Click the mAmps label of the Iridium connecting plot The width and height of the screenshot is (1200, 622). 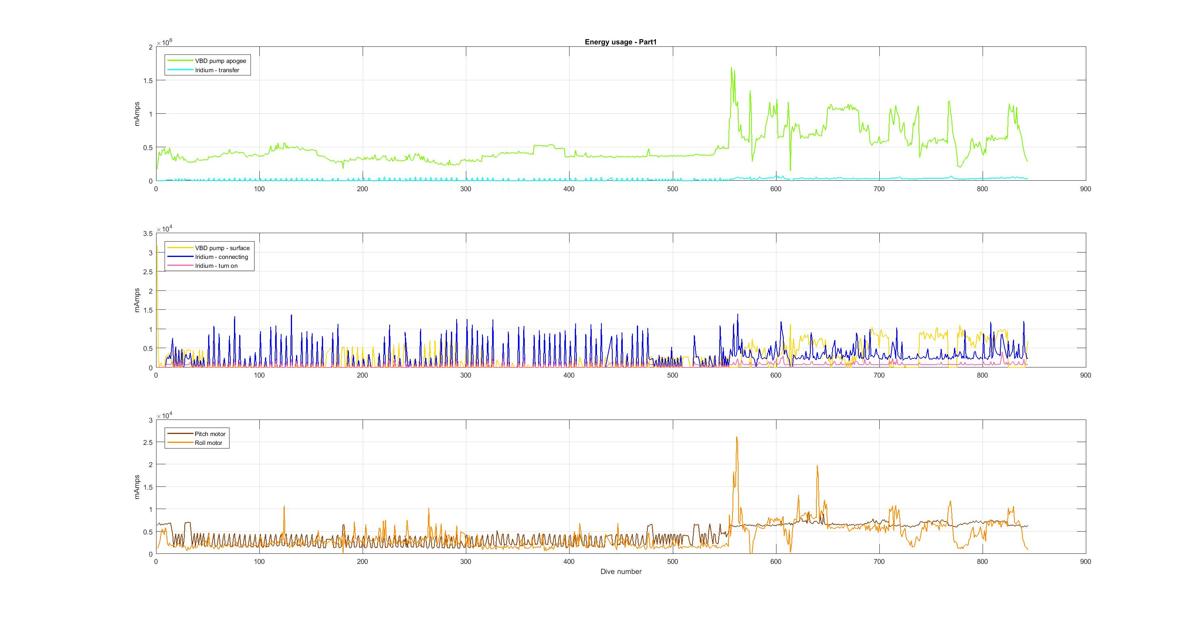point(137,300)
